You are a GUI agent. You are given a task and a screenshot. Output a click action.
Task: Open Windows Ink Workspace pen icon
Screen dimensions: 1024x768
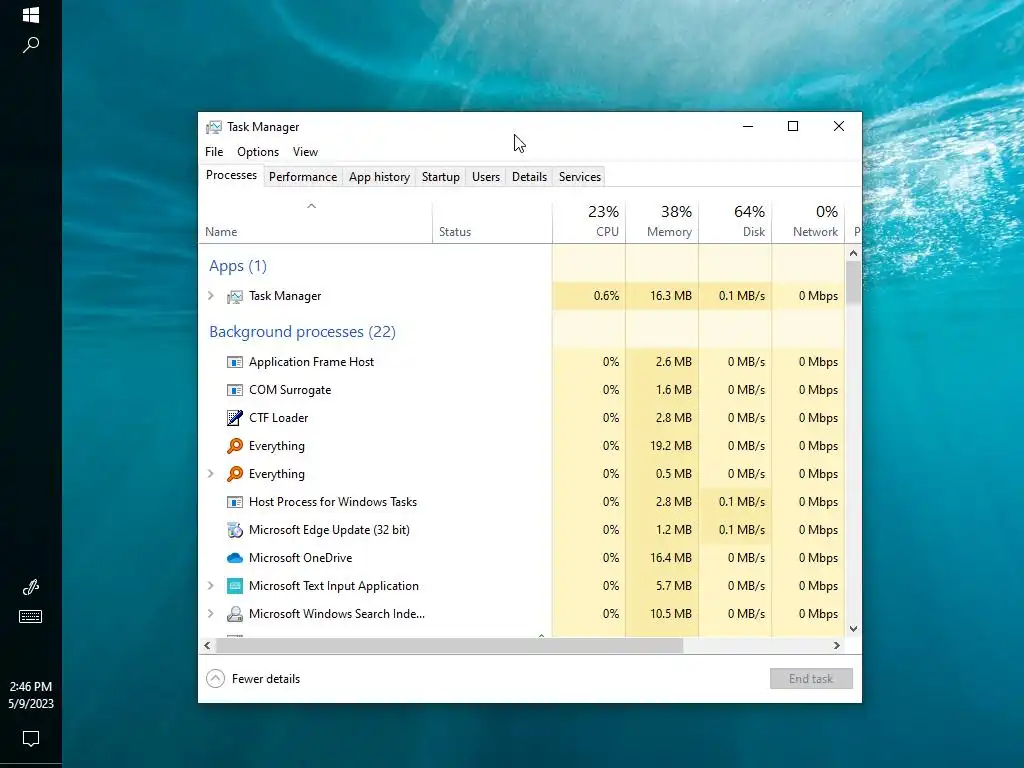click(31, 588)
